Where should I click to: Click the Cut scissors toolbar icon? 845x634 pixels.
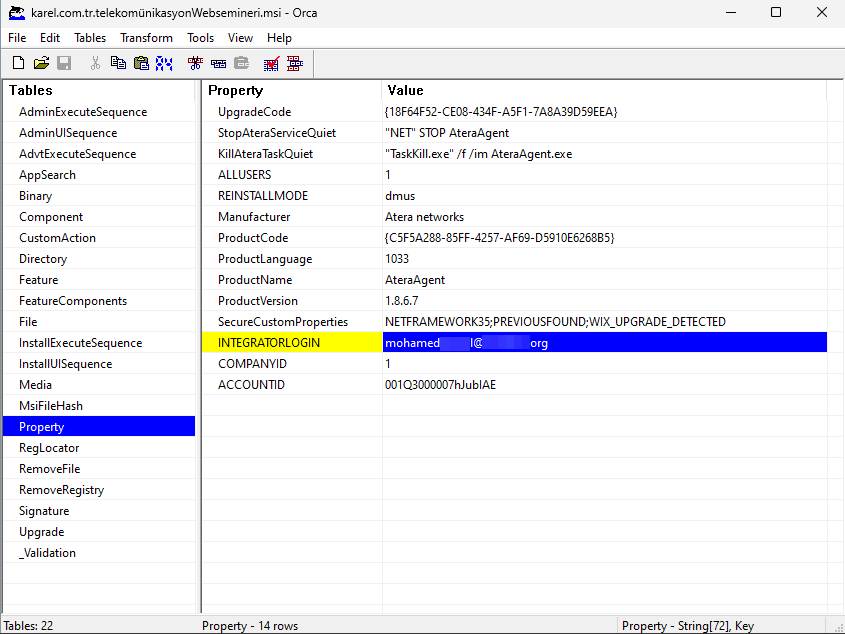point(95,63)
